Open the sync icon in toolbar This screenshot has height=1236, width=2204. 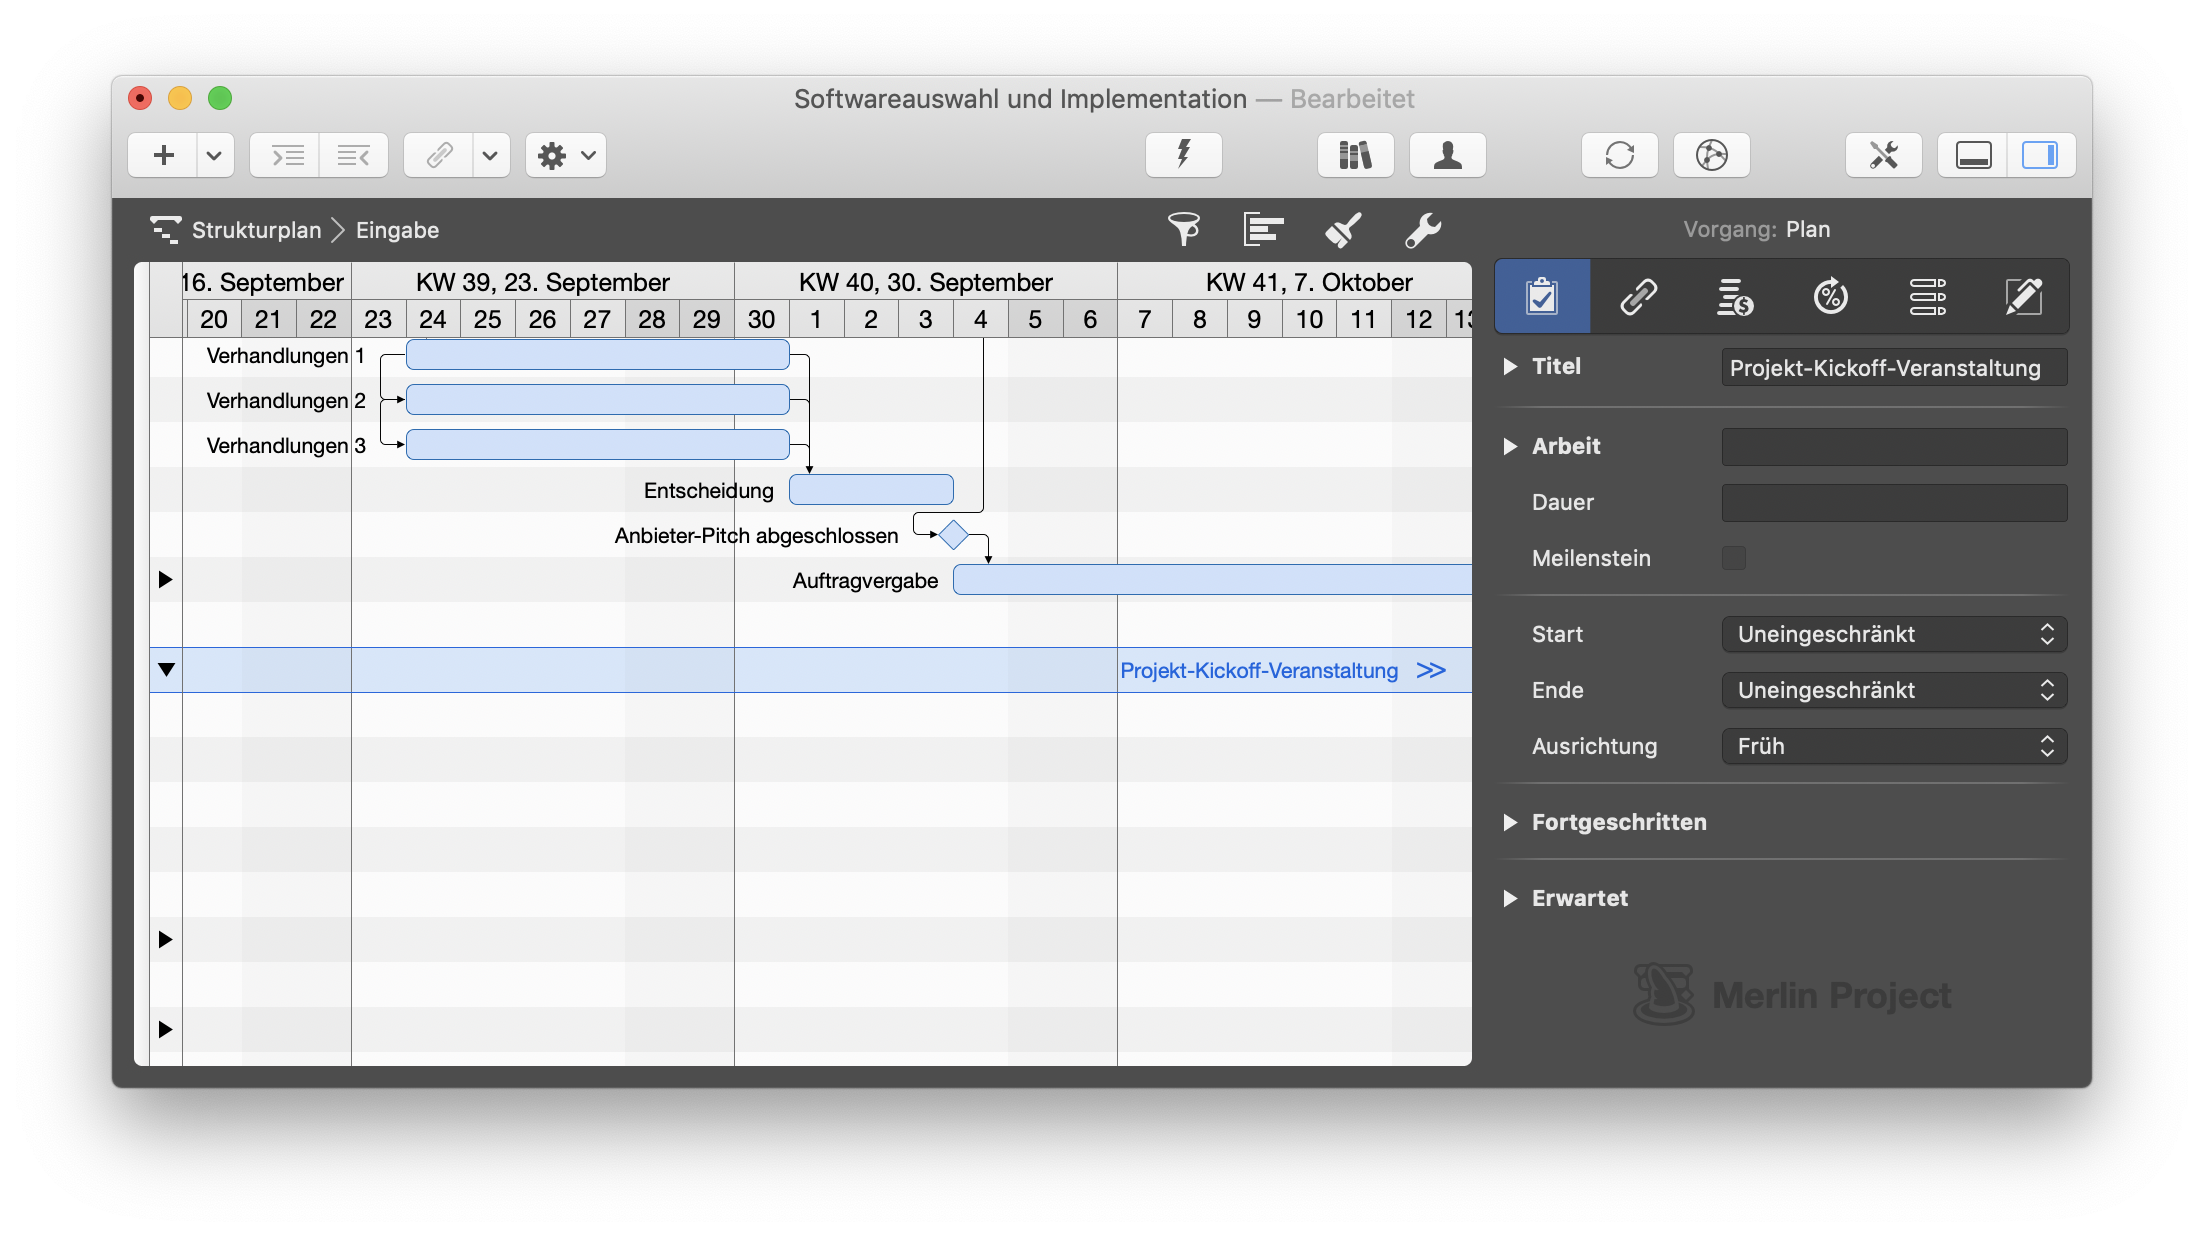(x=1619, y=154)
